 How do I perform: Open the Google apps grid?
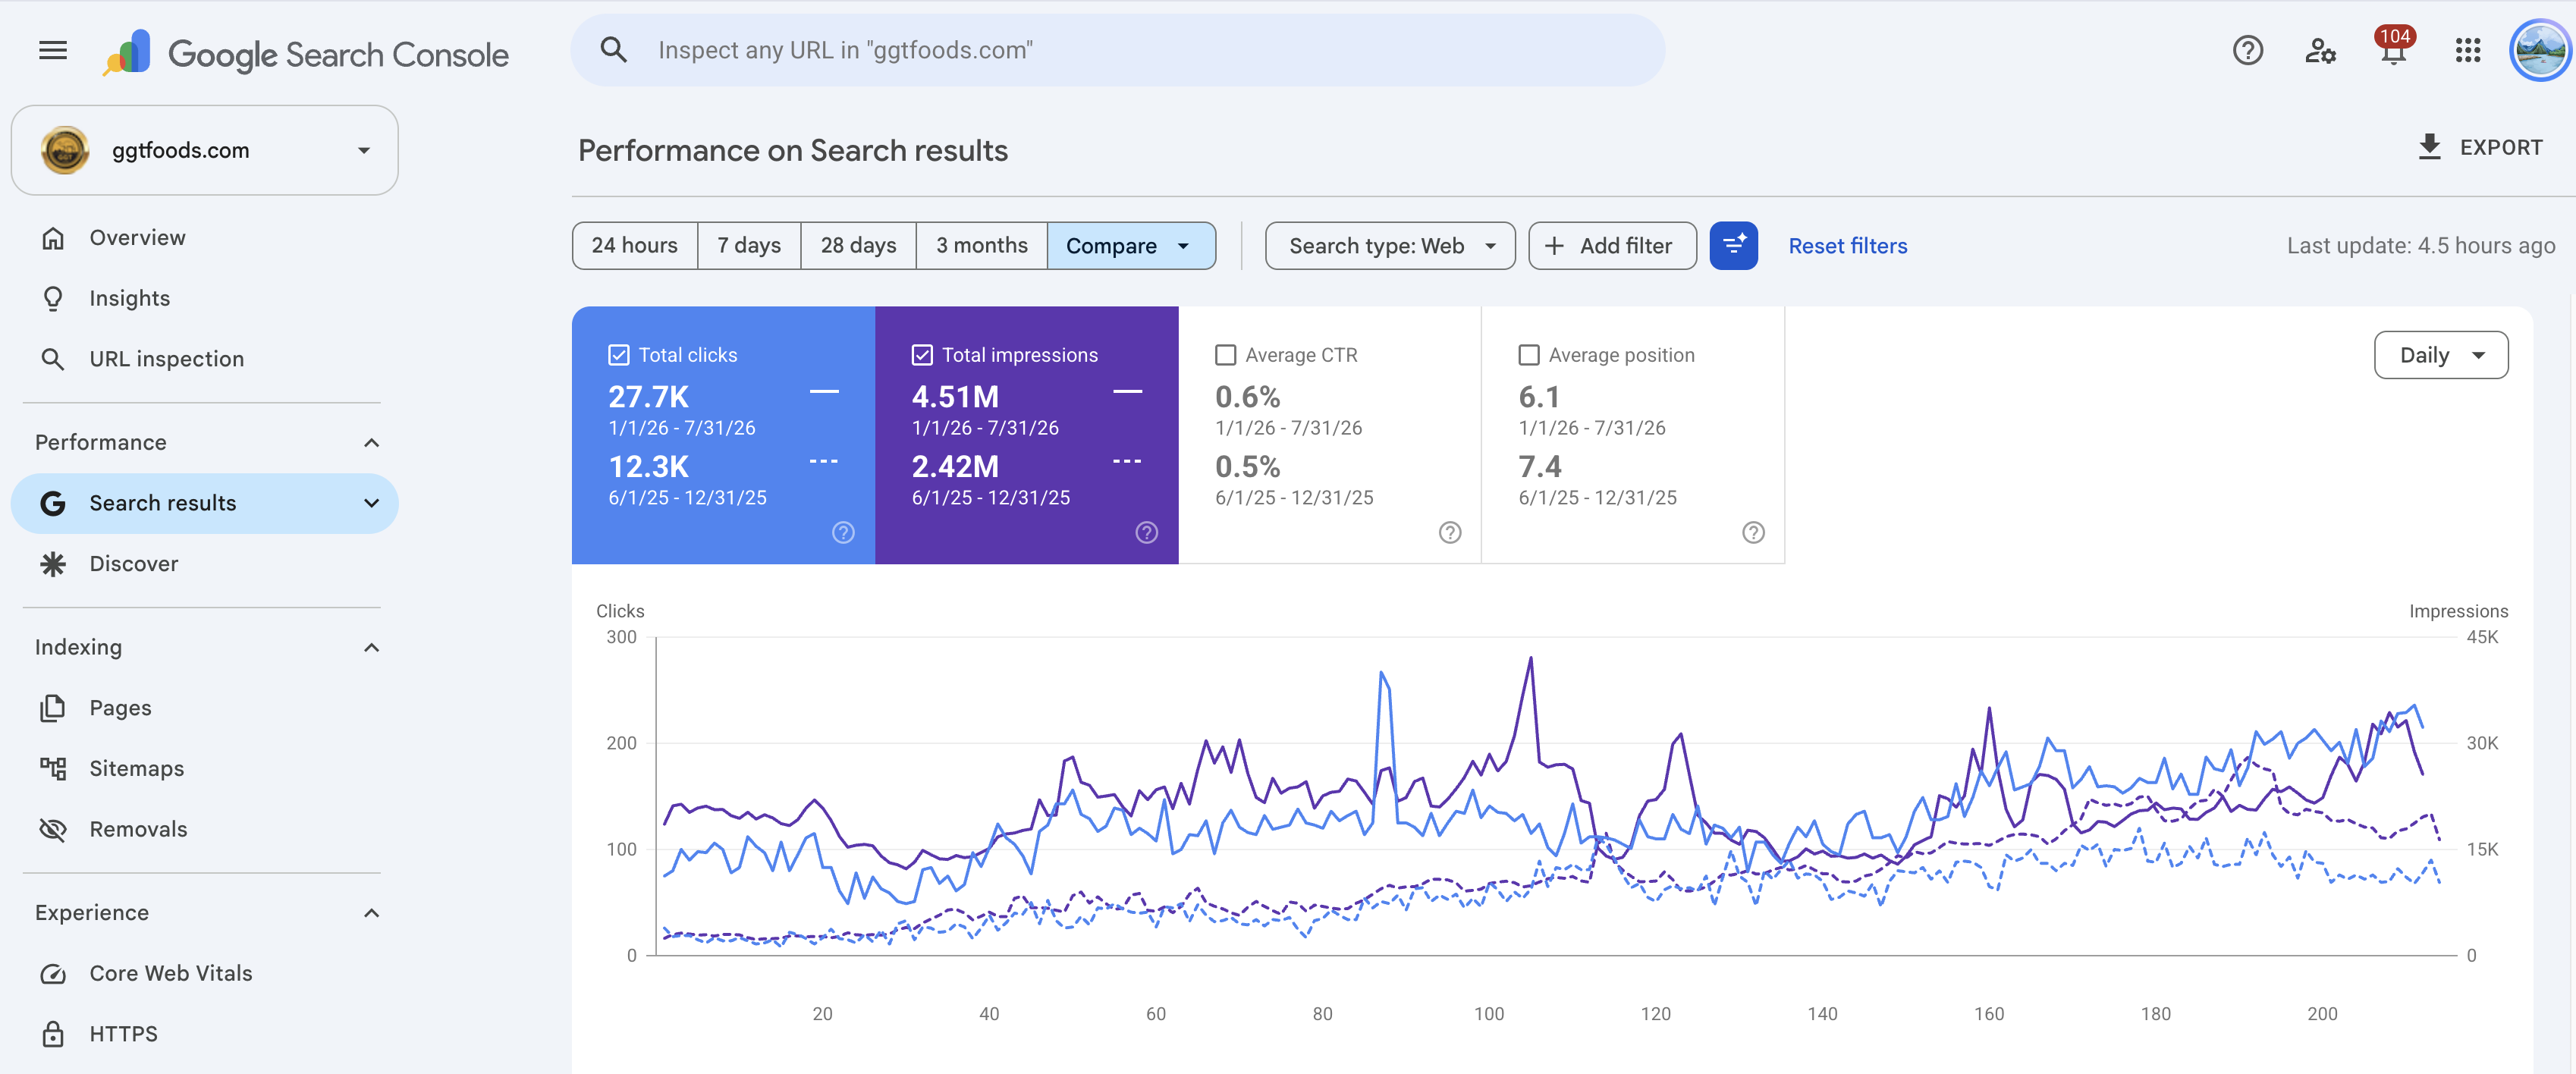tap(2467, 50)
